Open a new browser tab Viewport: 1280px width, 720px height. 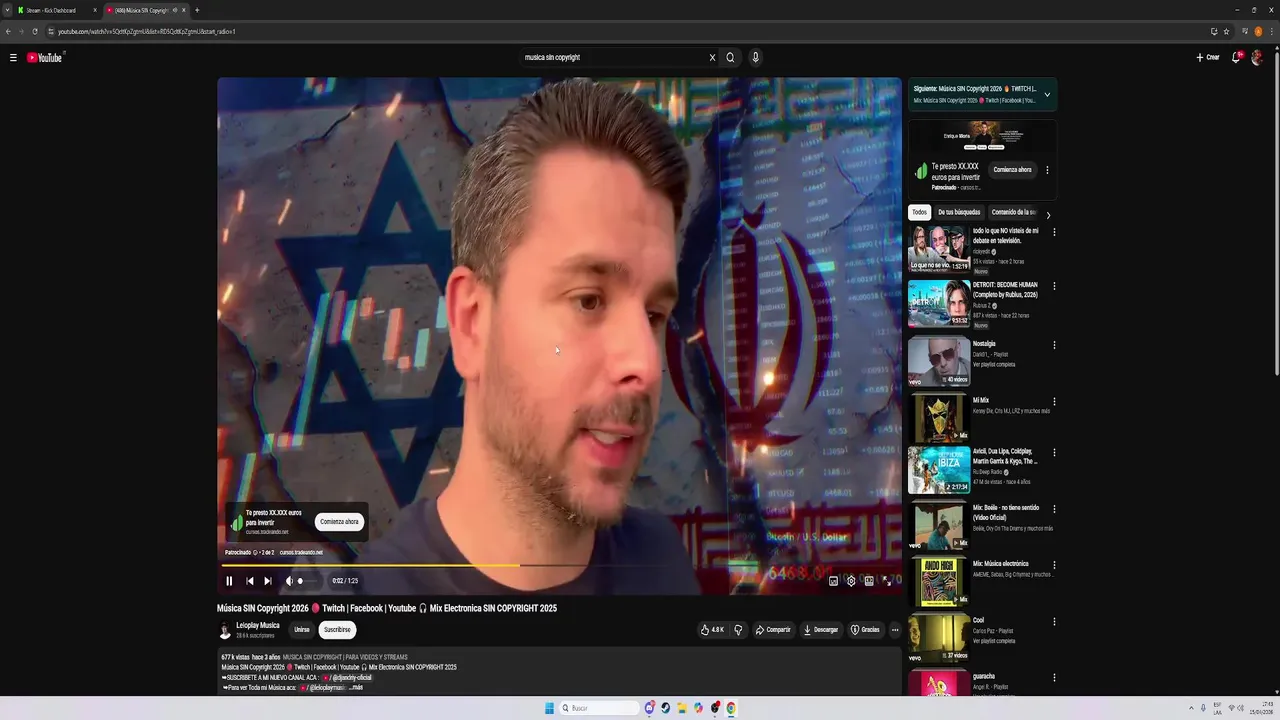pos(197,10)
